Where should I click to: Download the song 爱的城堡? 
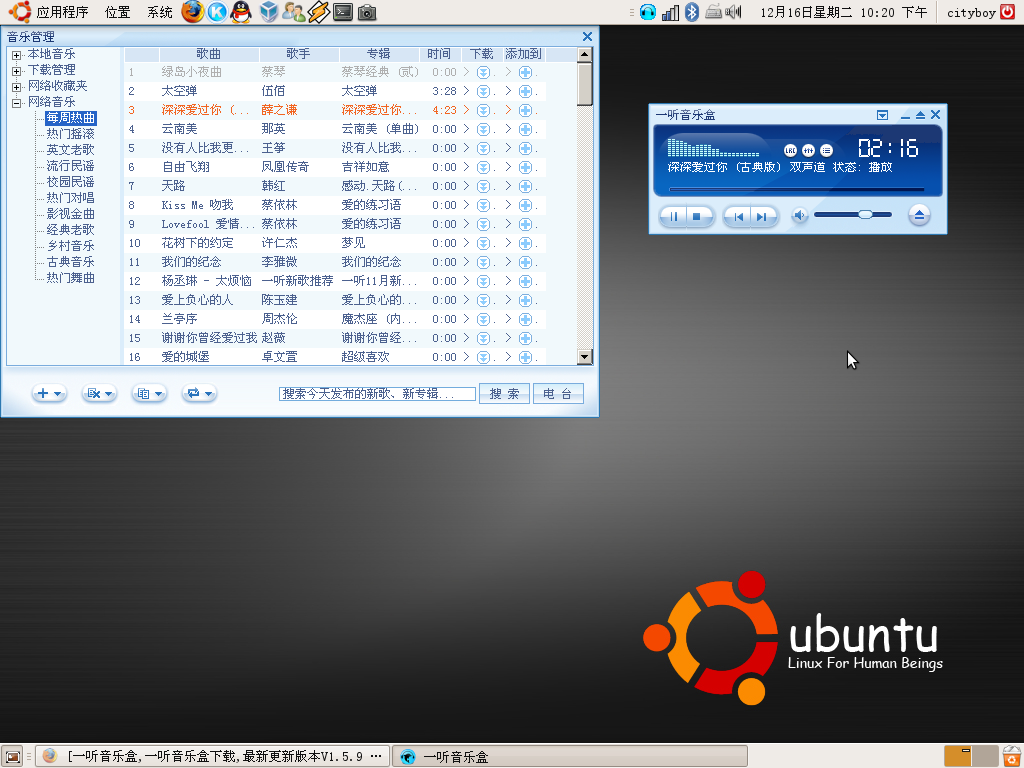483,357
